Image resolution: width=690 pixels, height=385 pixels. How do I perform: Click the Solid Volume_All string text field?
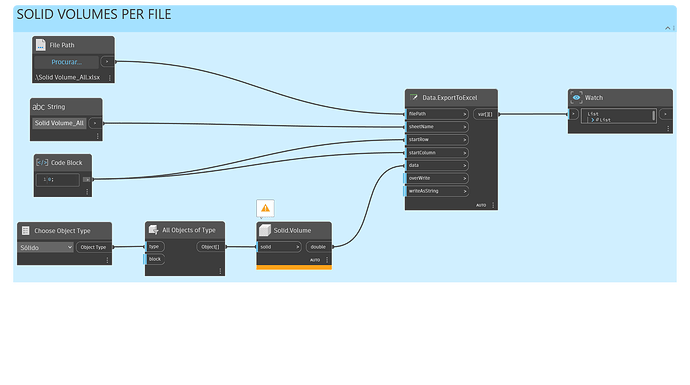[x=59, y=123]
